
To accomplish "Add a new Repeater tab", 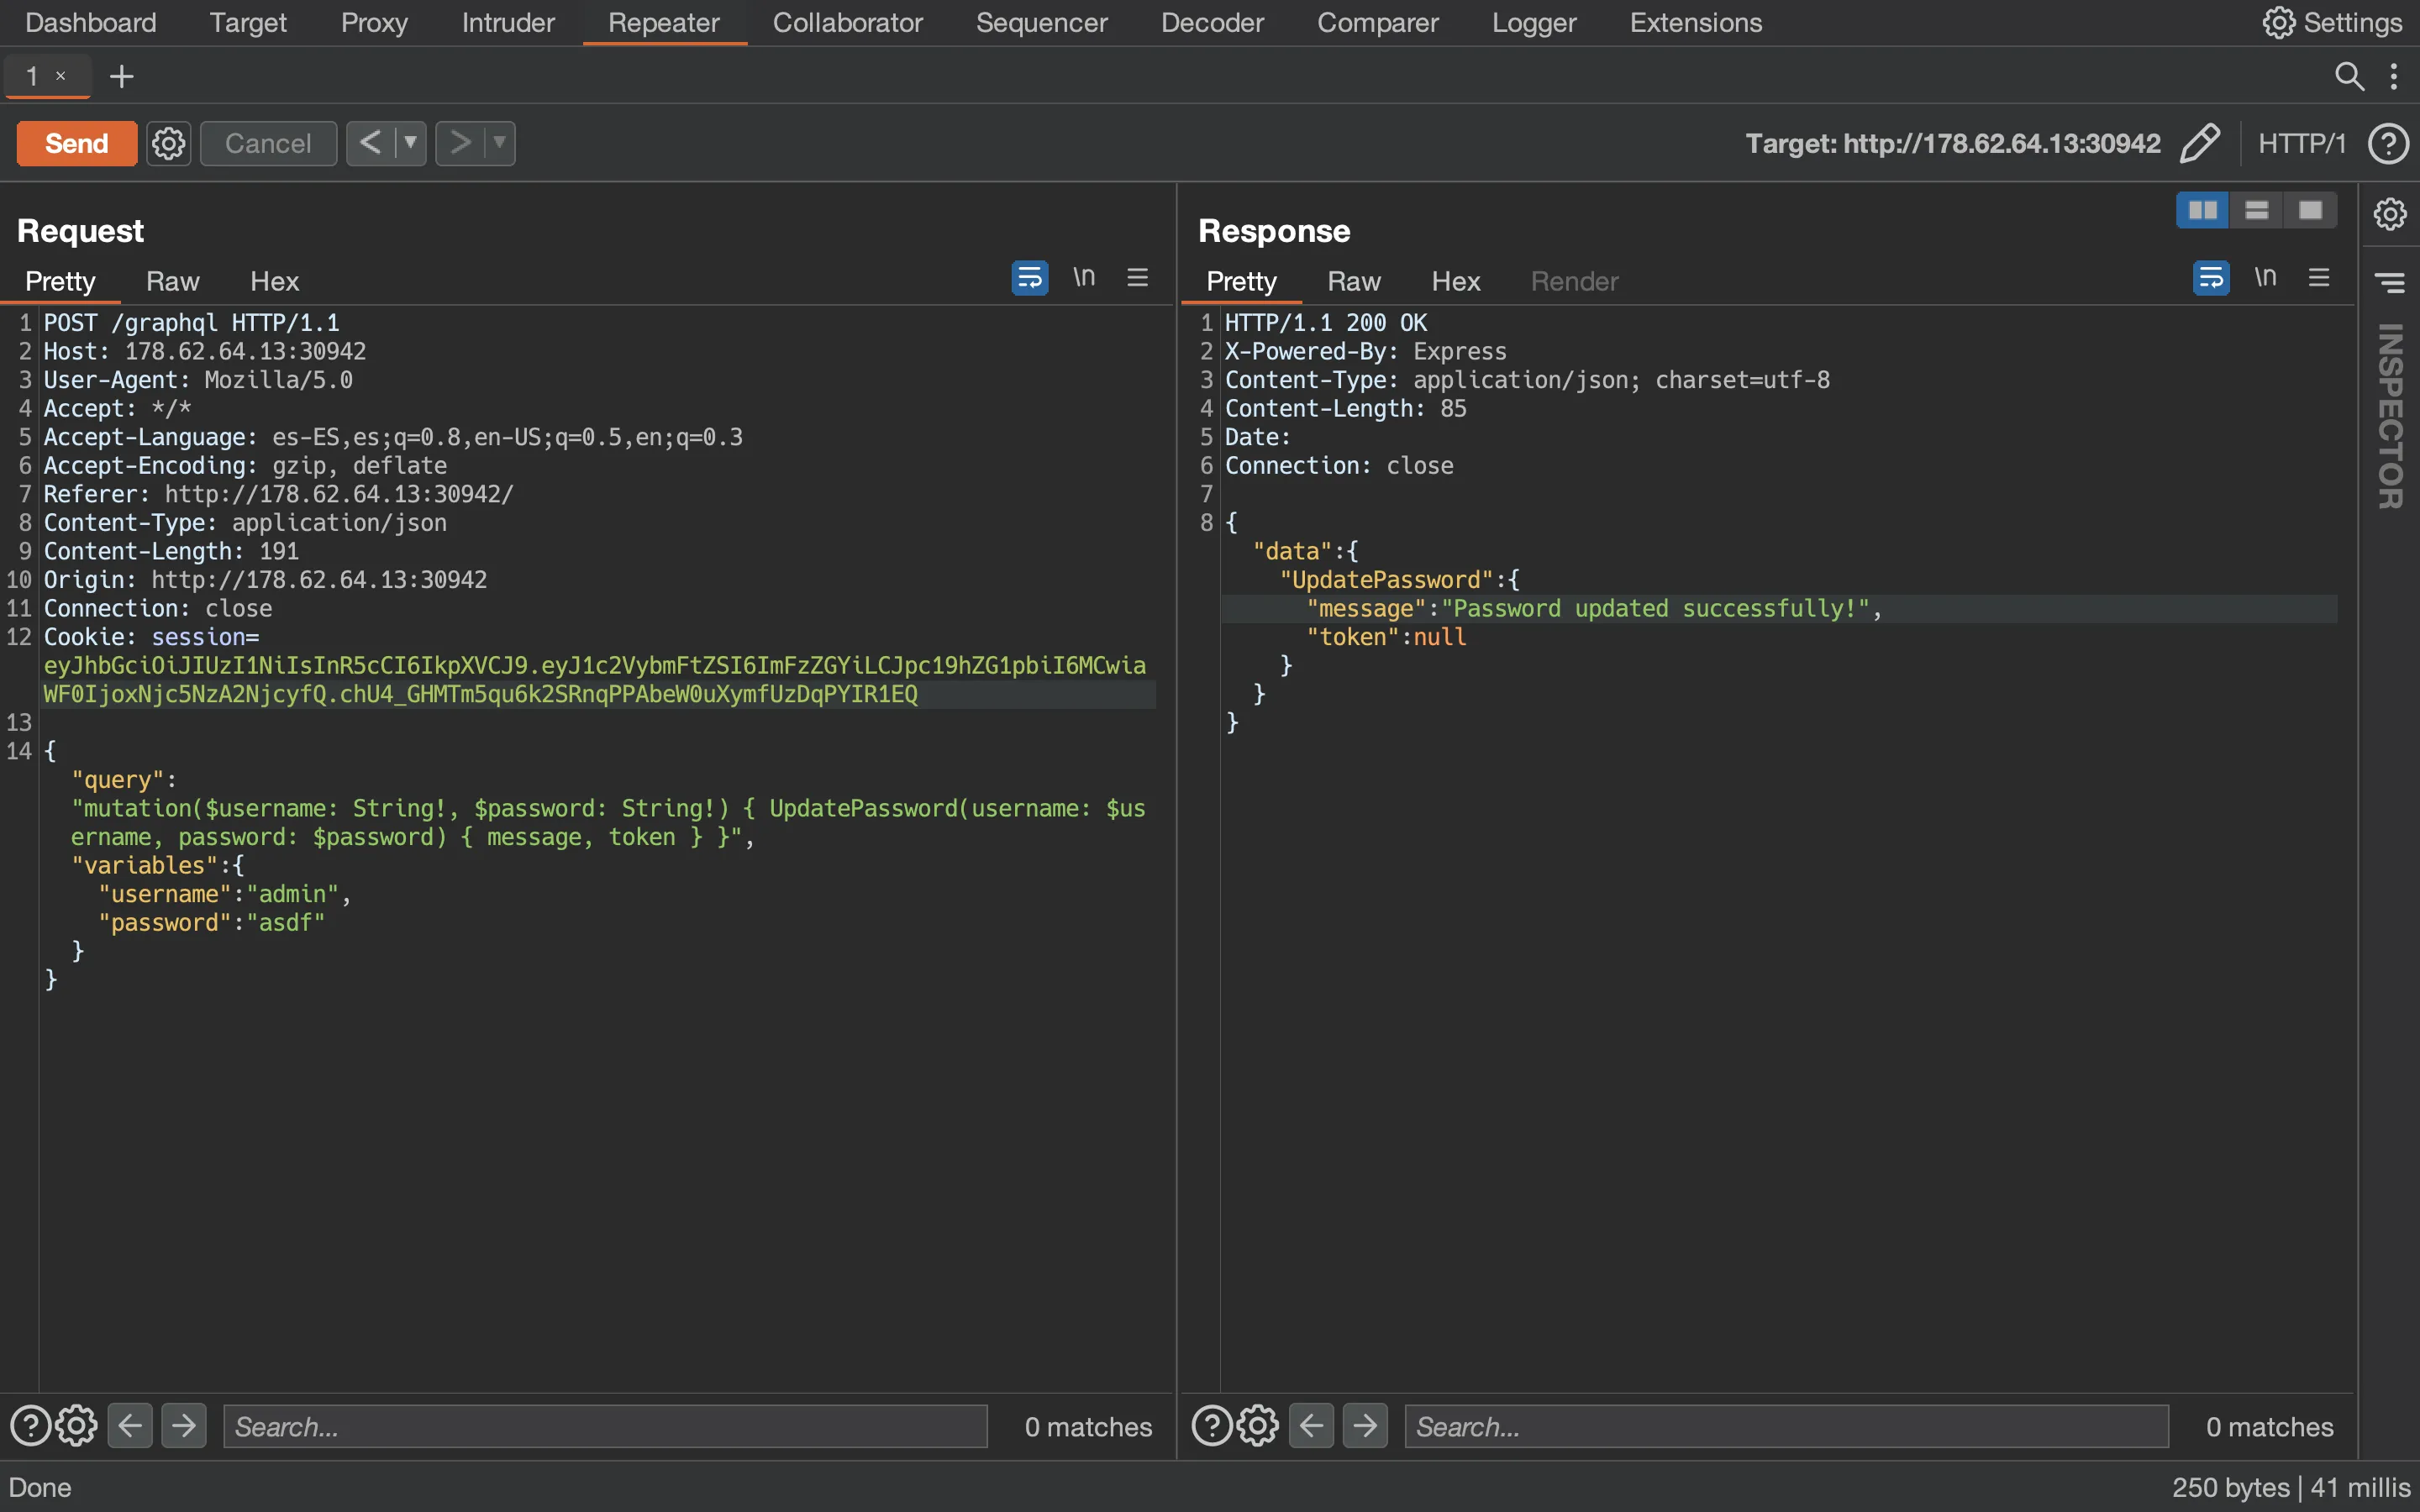I will point(121,76).
